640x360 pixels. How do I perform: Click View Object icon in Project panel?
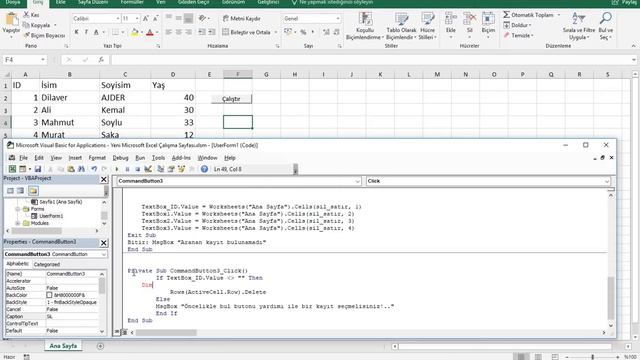tap(20, 191)
